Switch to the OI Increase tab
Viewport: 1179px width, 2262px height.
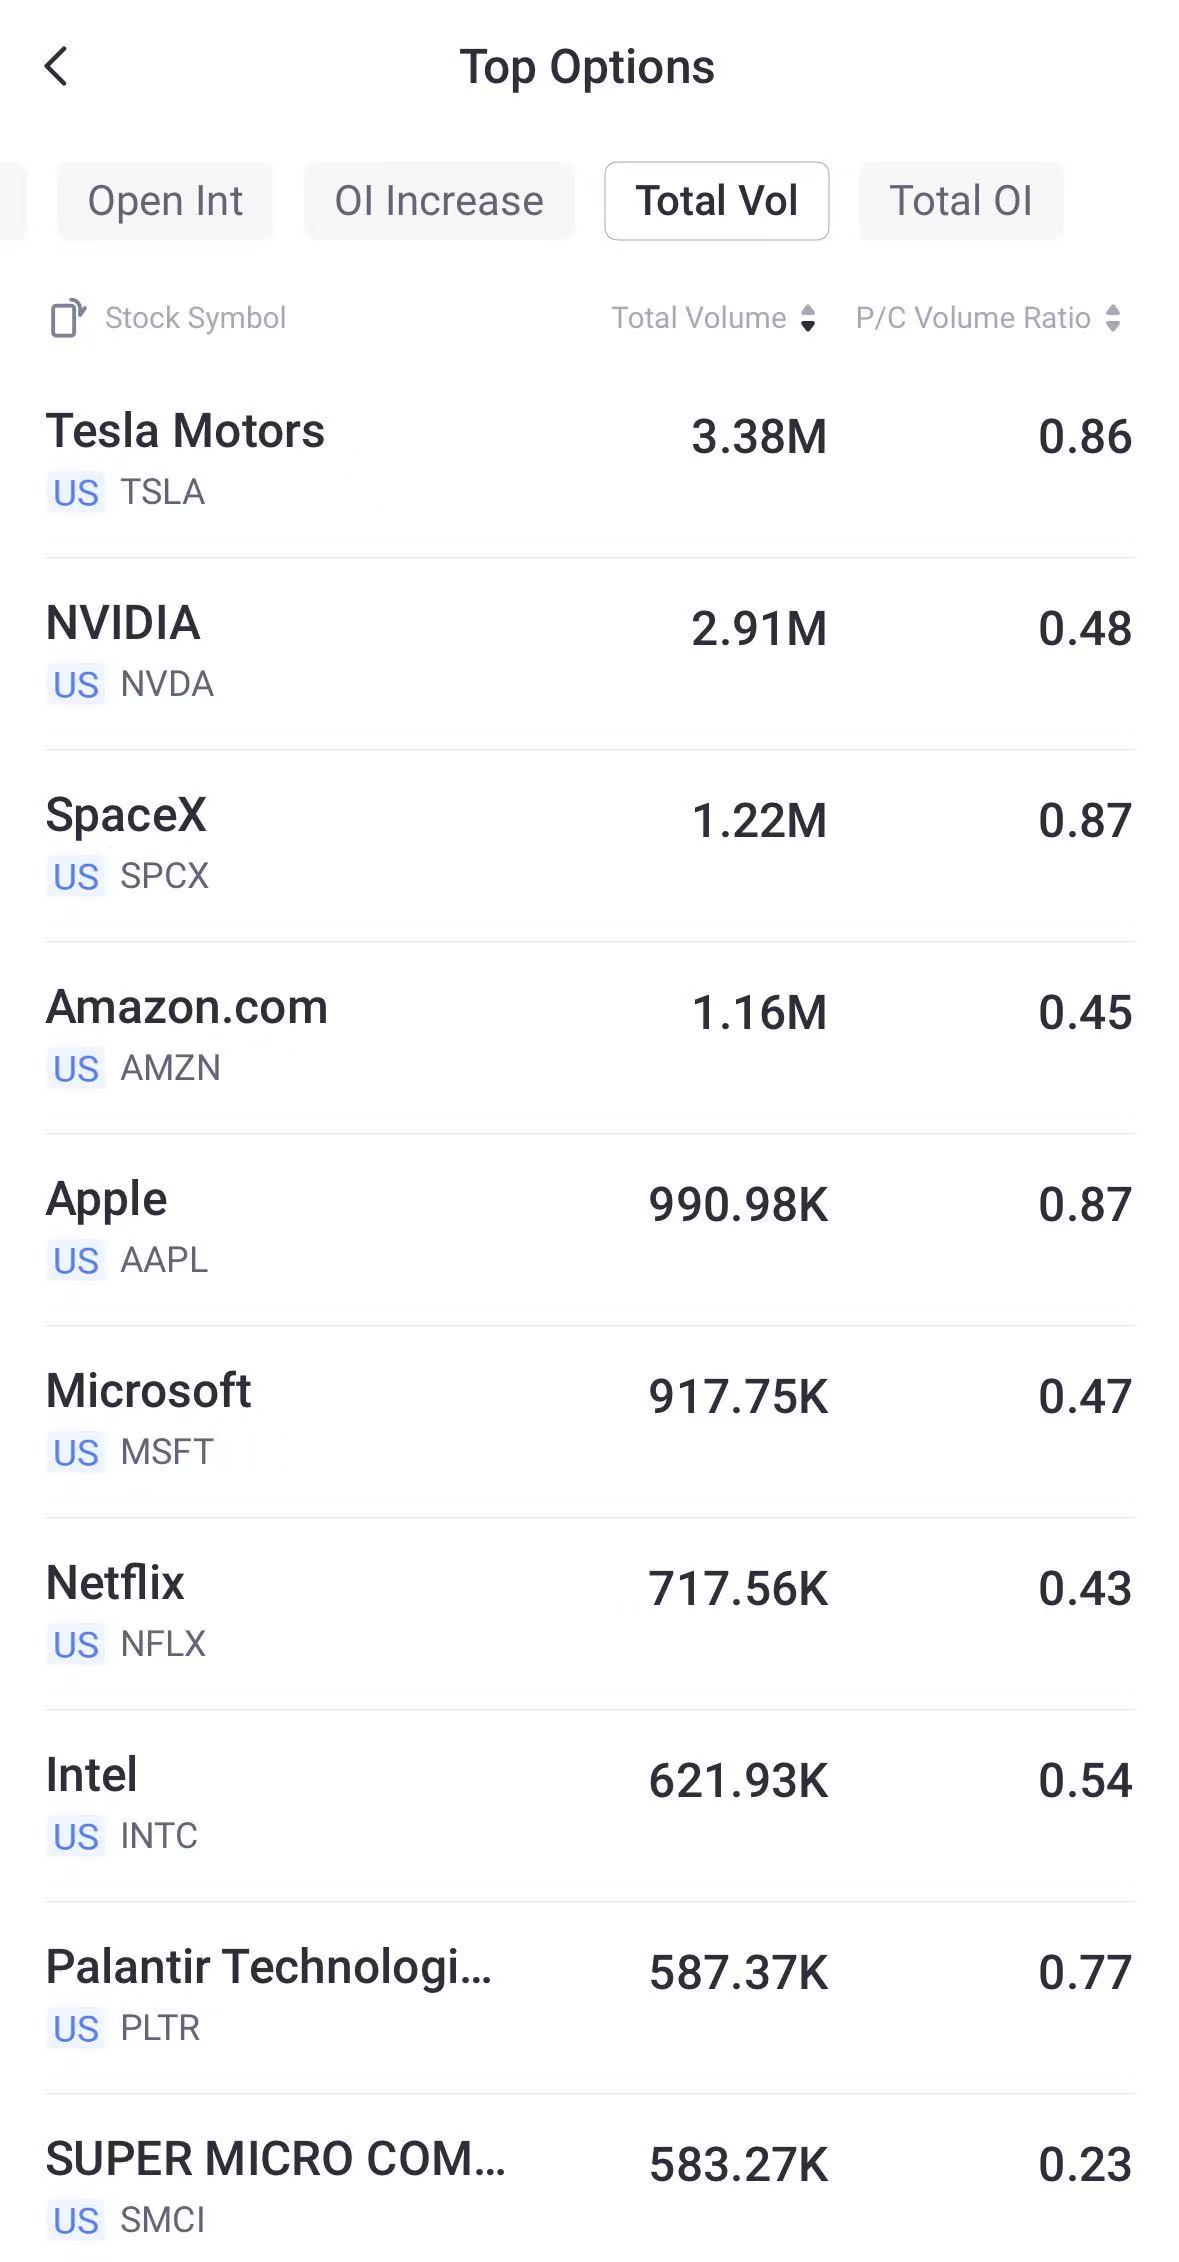point(439,201)
